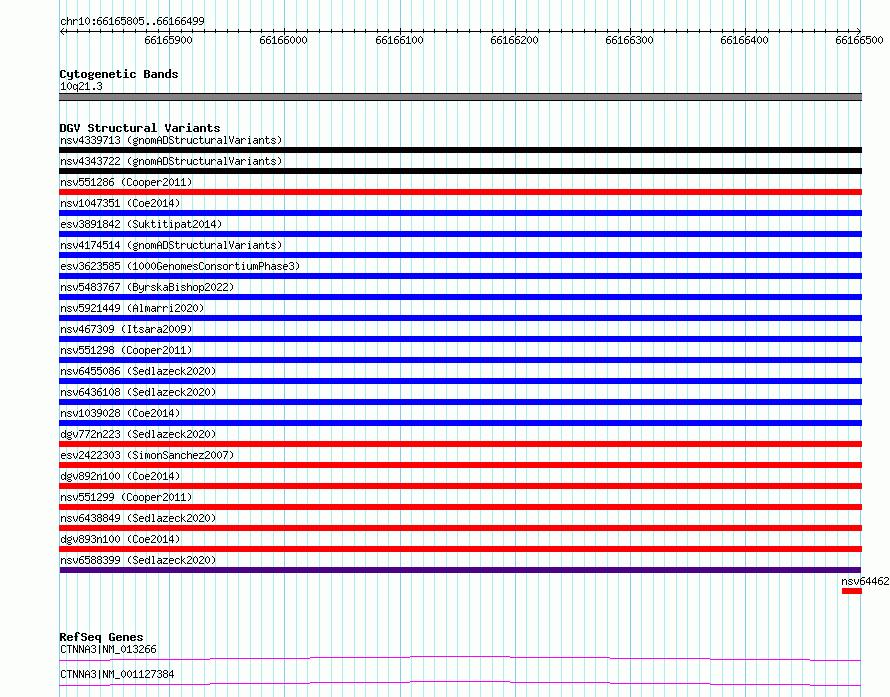This screenshot has height=697, width=890.
Task: Select the Cytogenetic Bands track title
Action: tap(119, 74)
